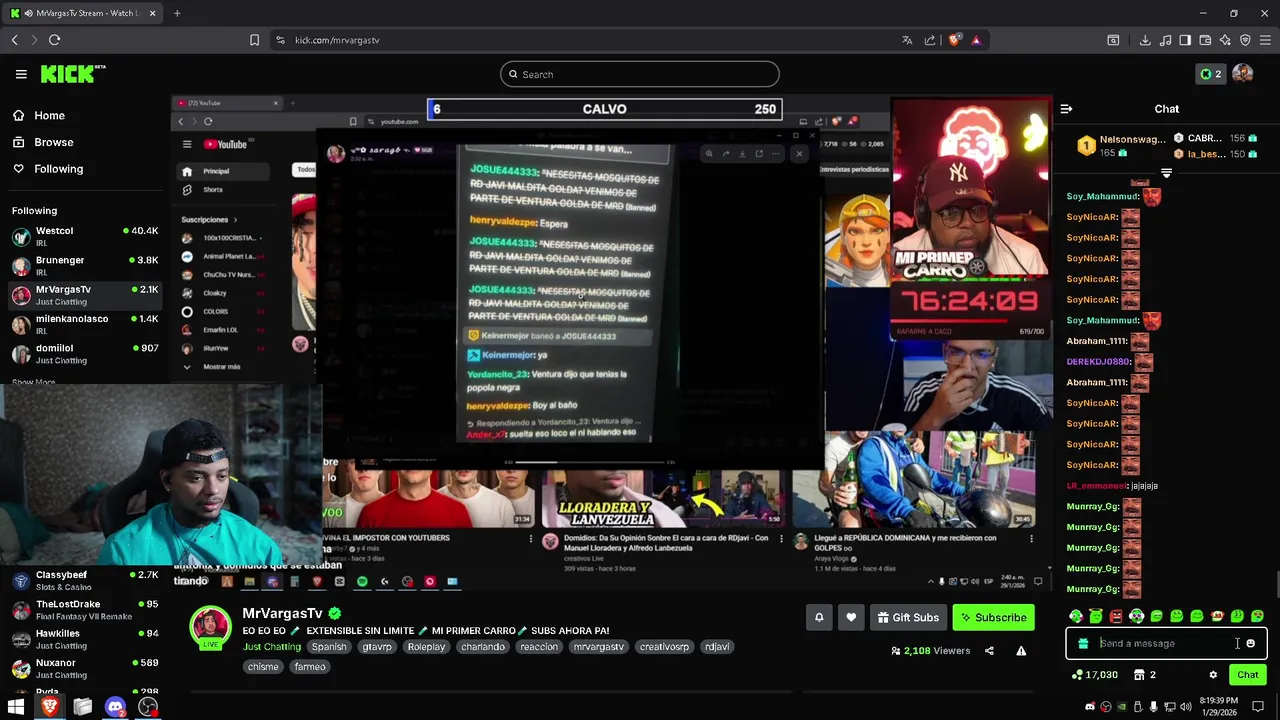Viewport: 1280px width, 720px height.
Task: Open the translate page icon
Action: coord(907,40)
